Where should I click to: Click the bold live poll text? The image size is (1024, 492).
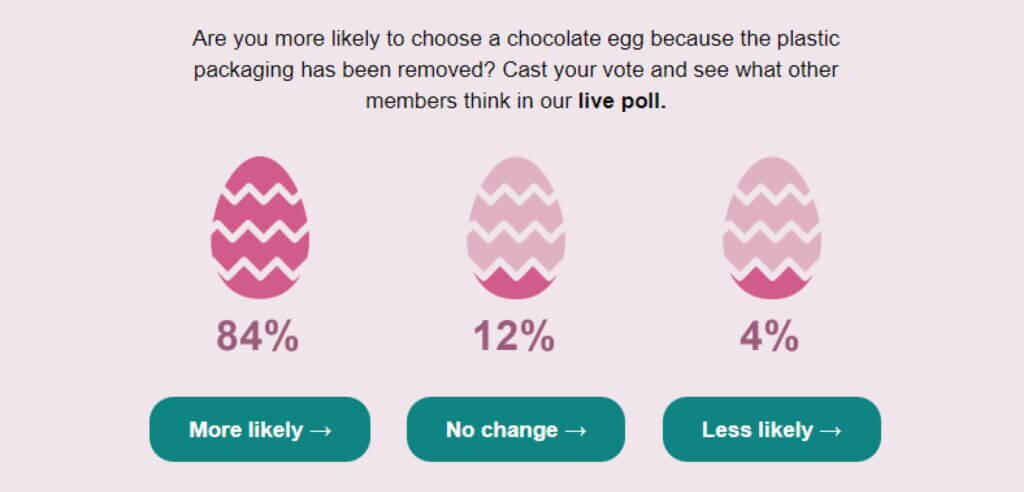coord(622,102)
